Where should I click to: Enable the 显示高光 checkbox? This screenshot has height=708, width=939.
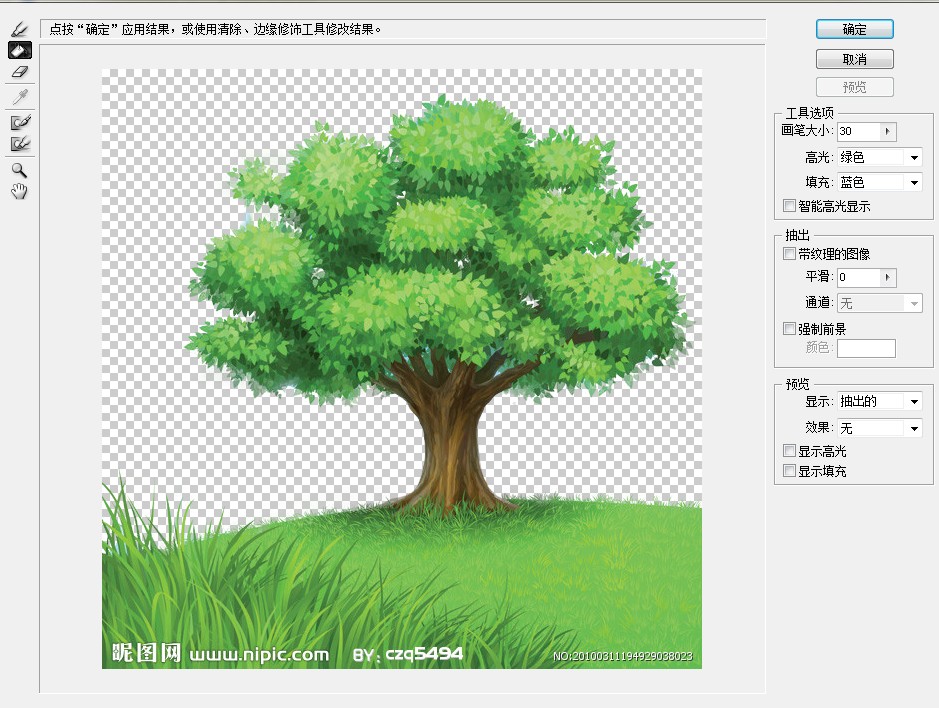790,452
